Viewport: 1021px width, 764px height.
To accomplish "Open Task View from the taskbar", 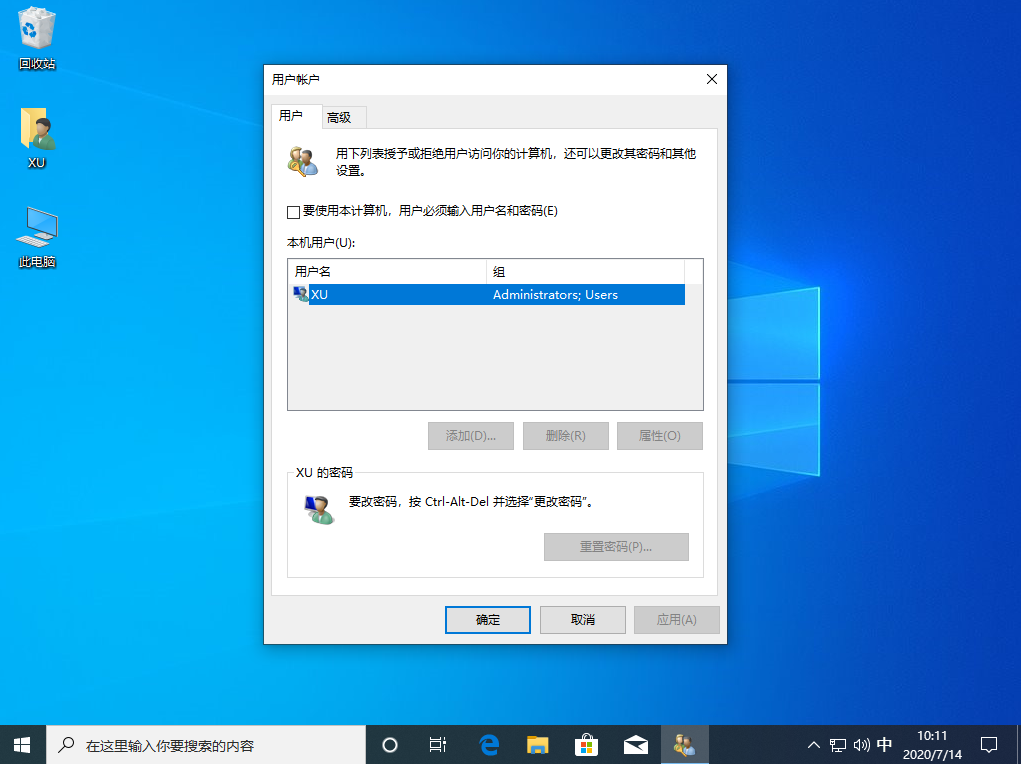I will 437,744.
